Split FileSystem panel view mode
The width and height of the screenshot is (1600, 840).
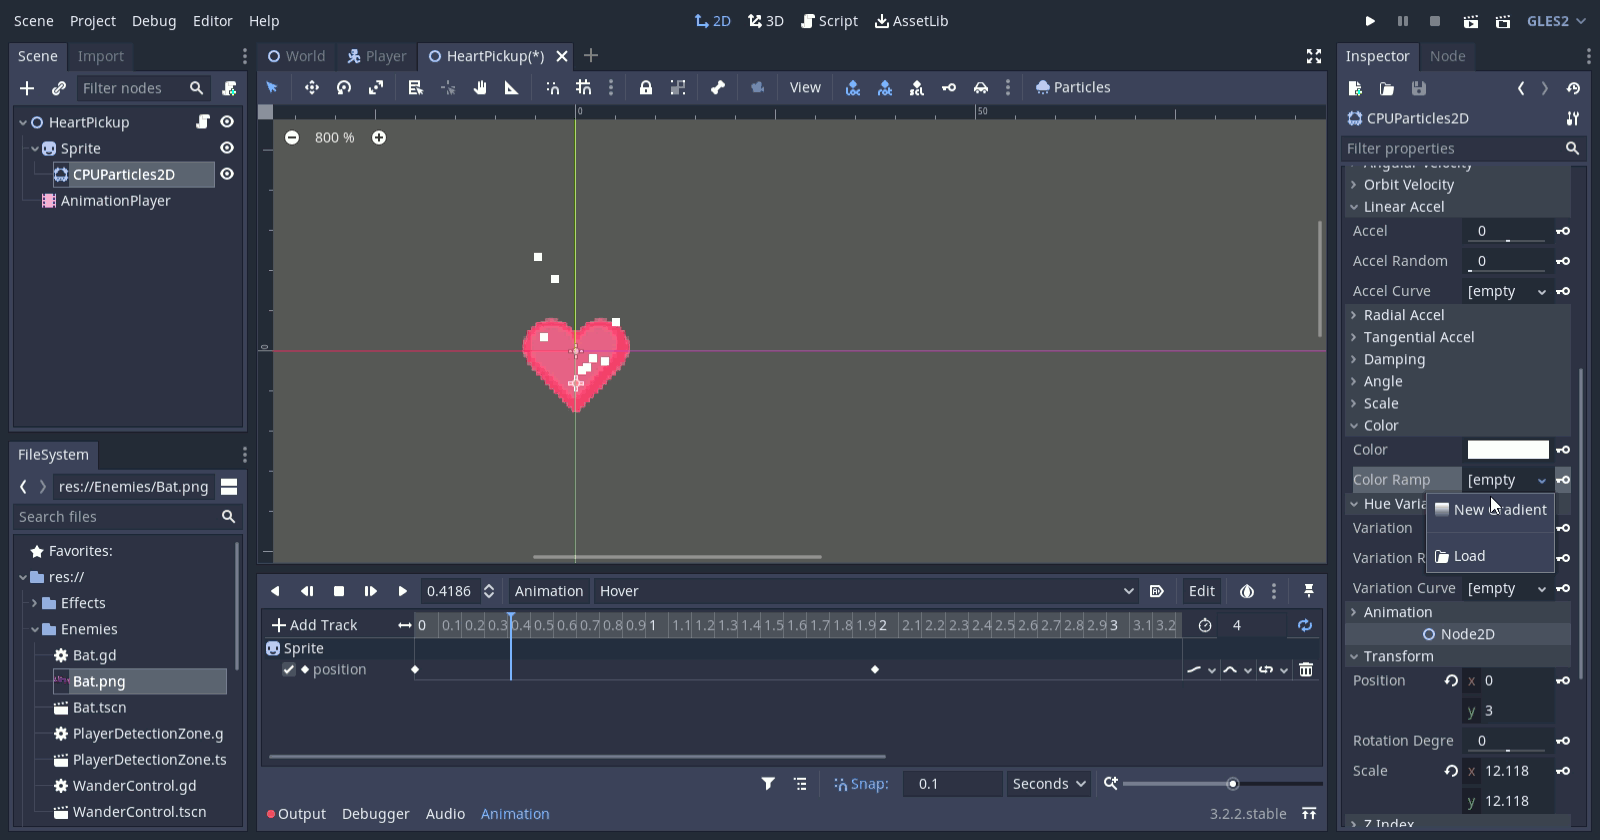(229, 487)
